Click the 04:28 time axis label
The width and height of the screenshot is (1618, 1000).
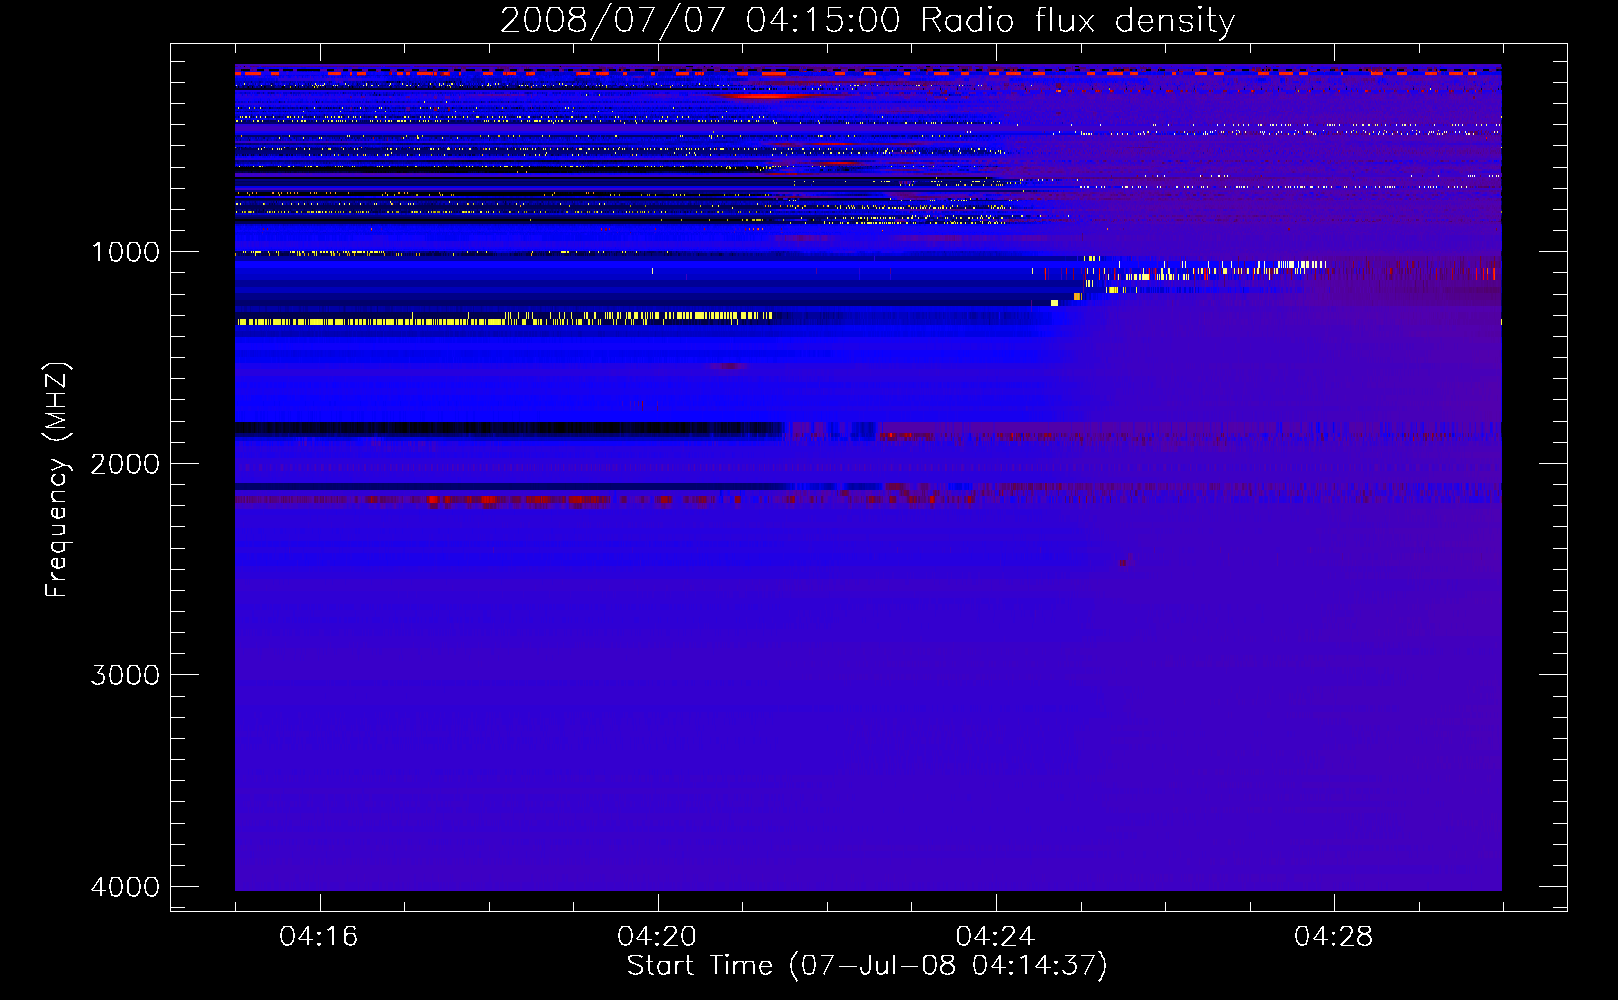point(1333,937)
